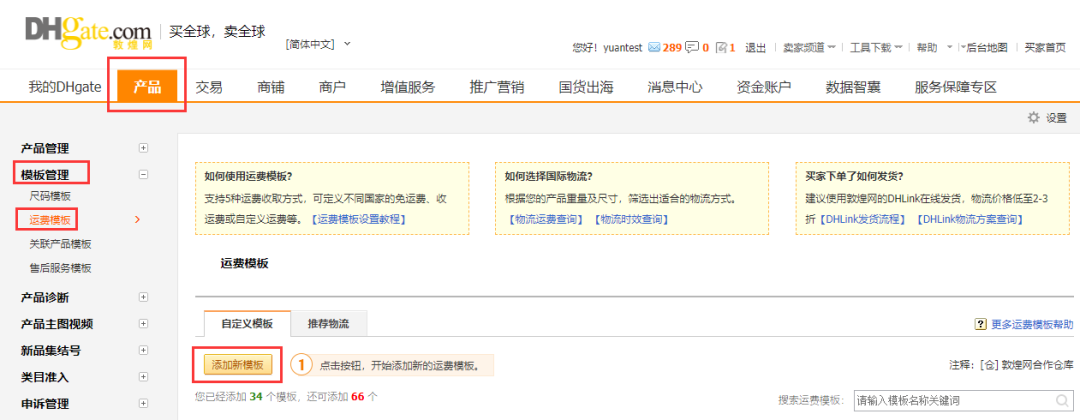Open the 服务保障专区 navigation tab
This screenshot has height=420, width=1080.
coord(956,87)
